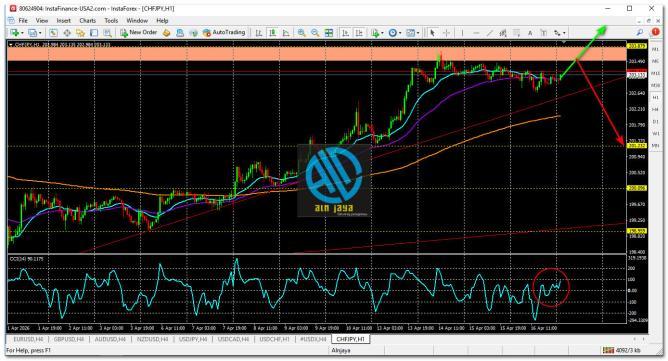Switch to the EURUSD,H4 chart tab

28,339
